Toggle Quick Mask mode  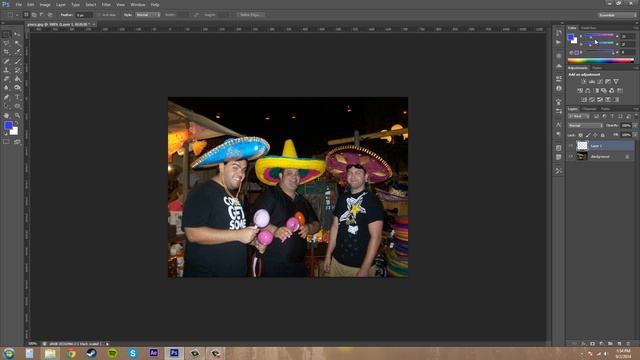click(x=6, y=142)
